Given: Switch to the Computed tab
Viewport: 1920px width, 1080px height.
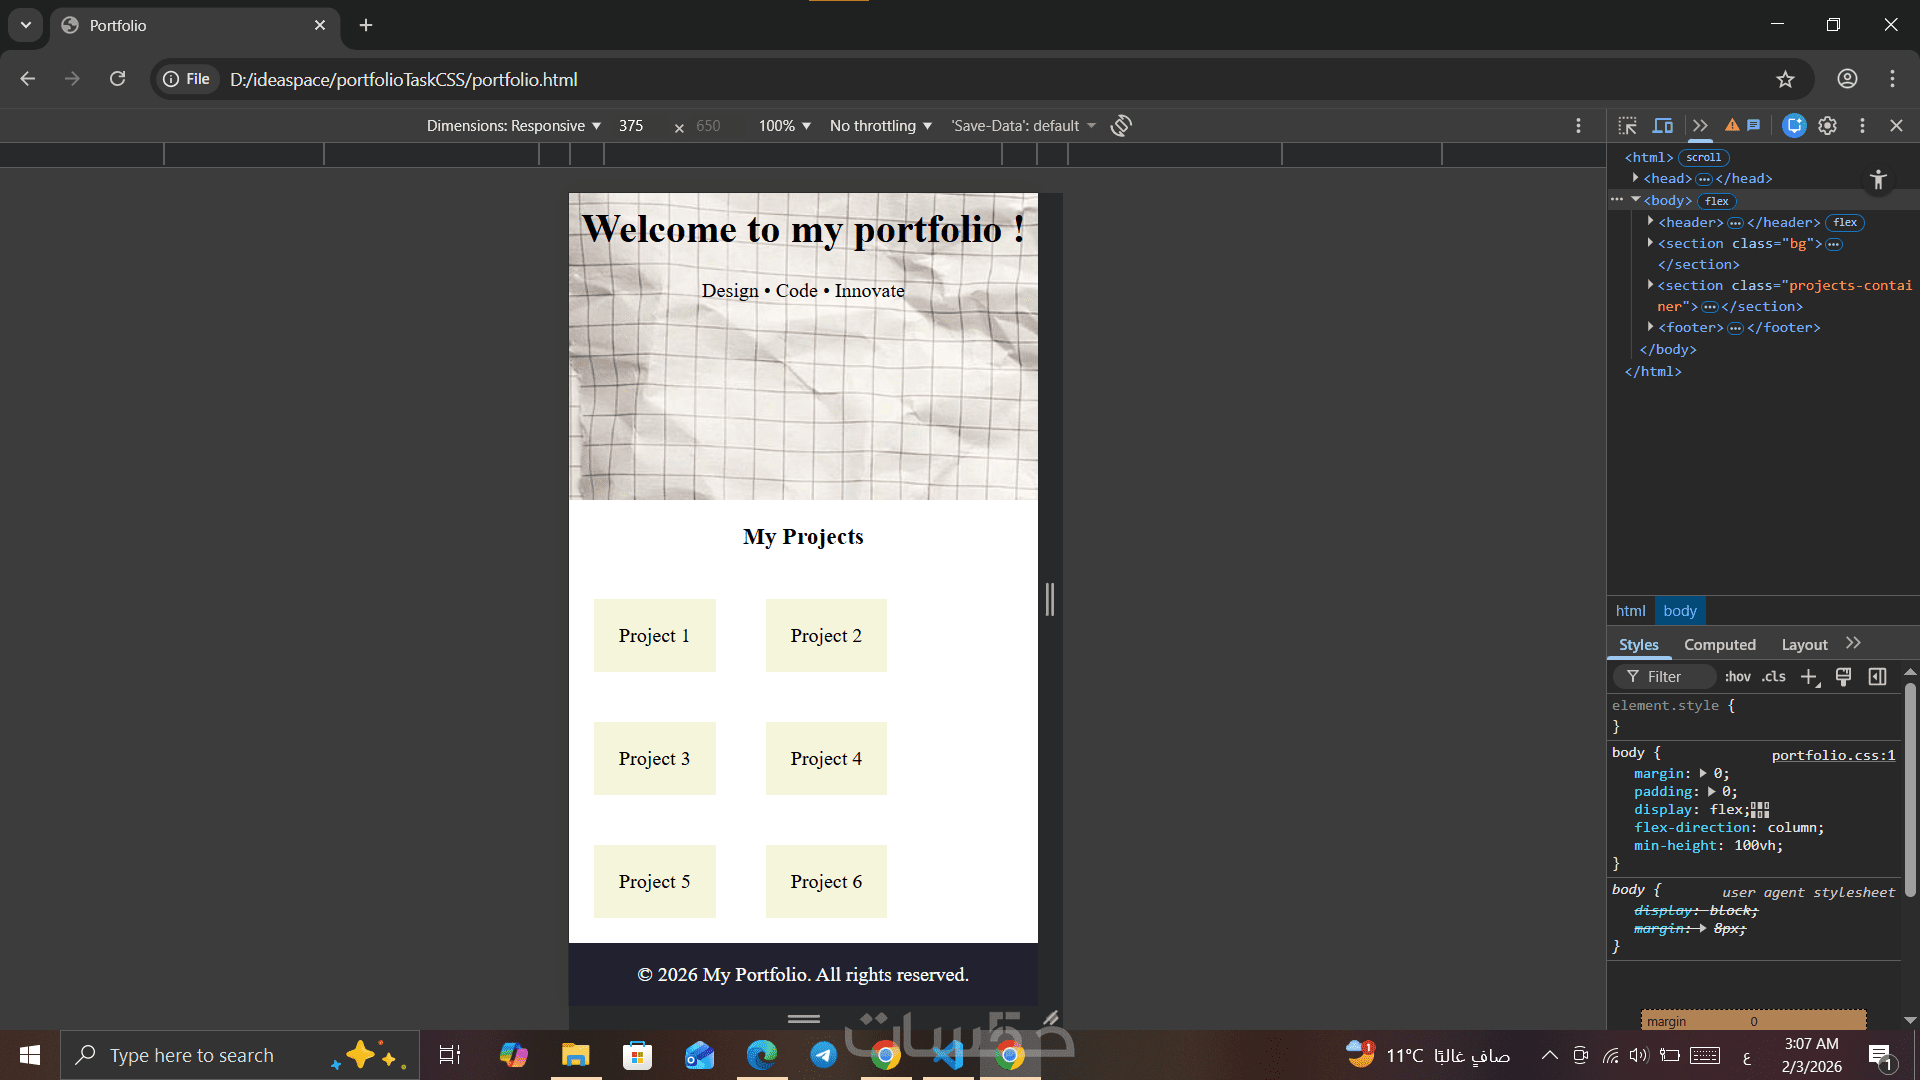Looking at the screenshot, I should pyautogui.click(x=1719, y=645).
